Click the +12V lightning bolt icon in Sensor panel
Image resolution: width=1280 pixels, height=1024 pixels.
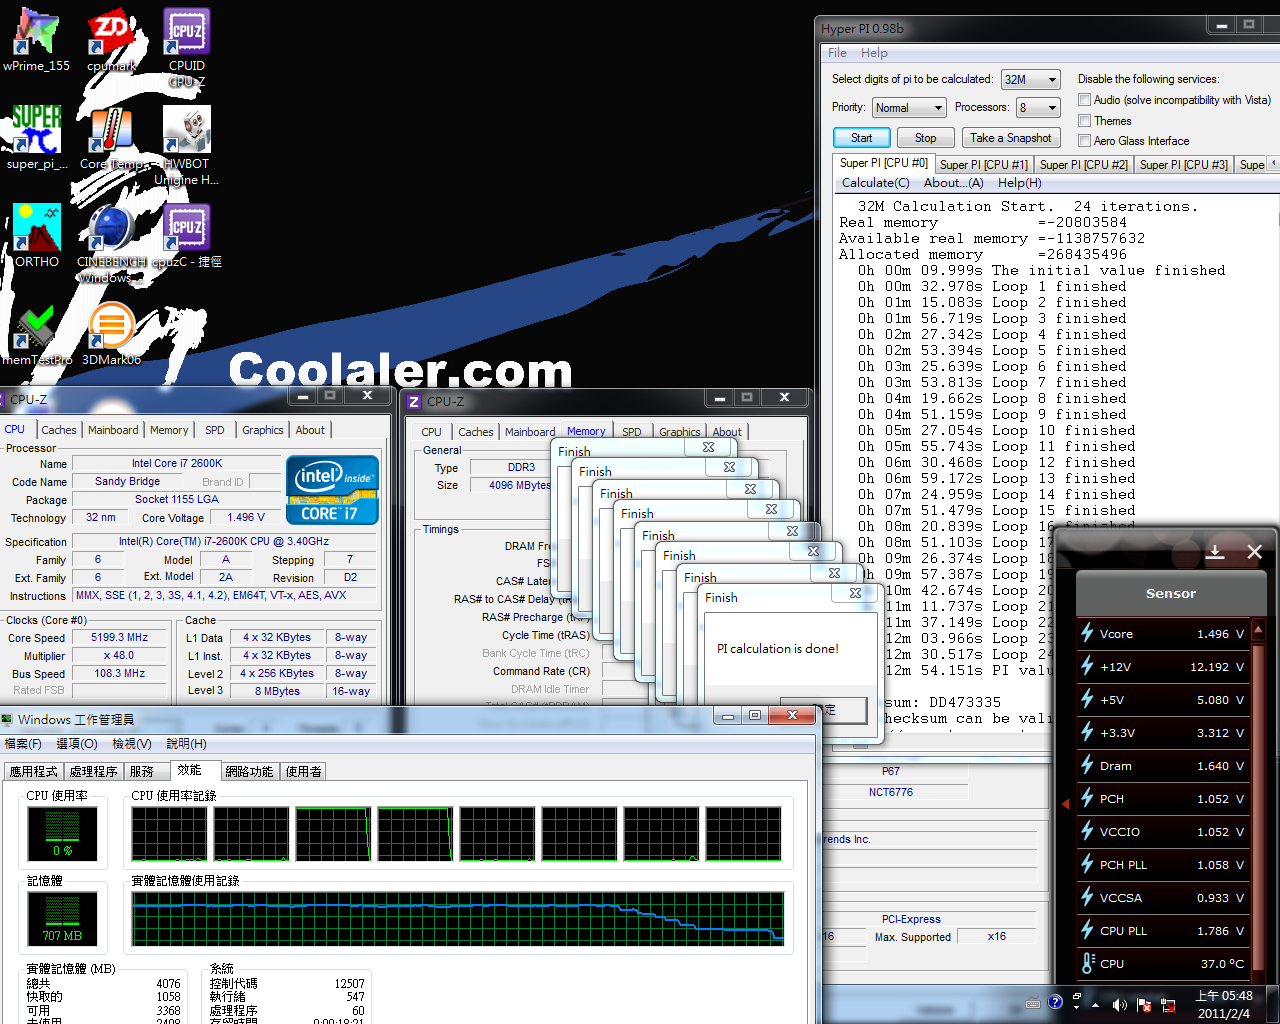coord(1087,666)
